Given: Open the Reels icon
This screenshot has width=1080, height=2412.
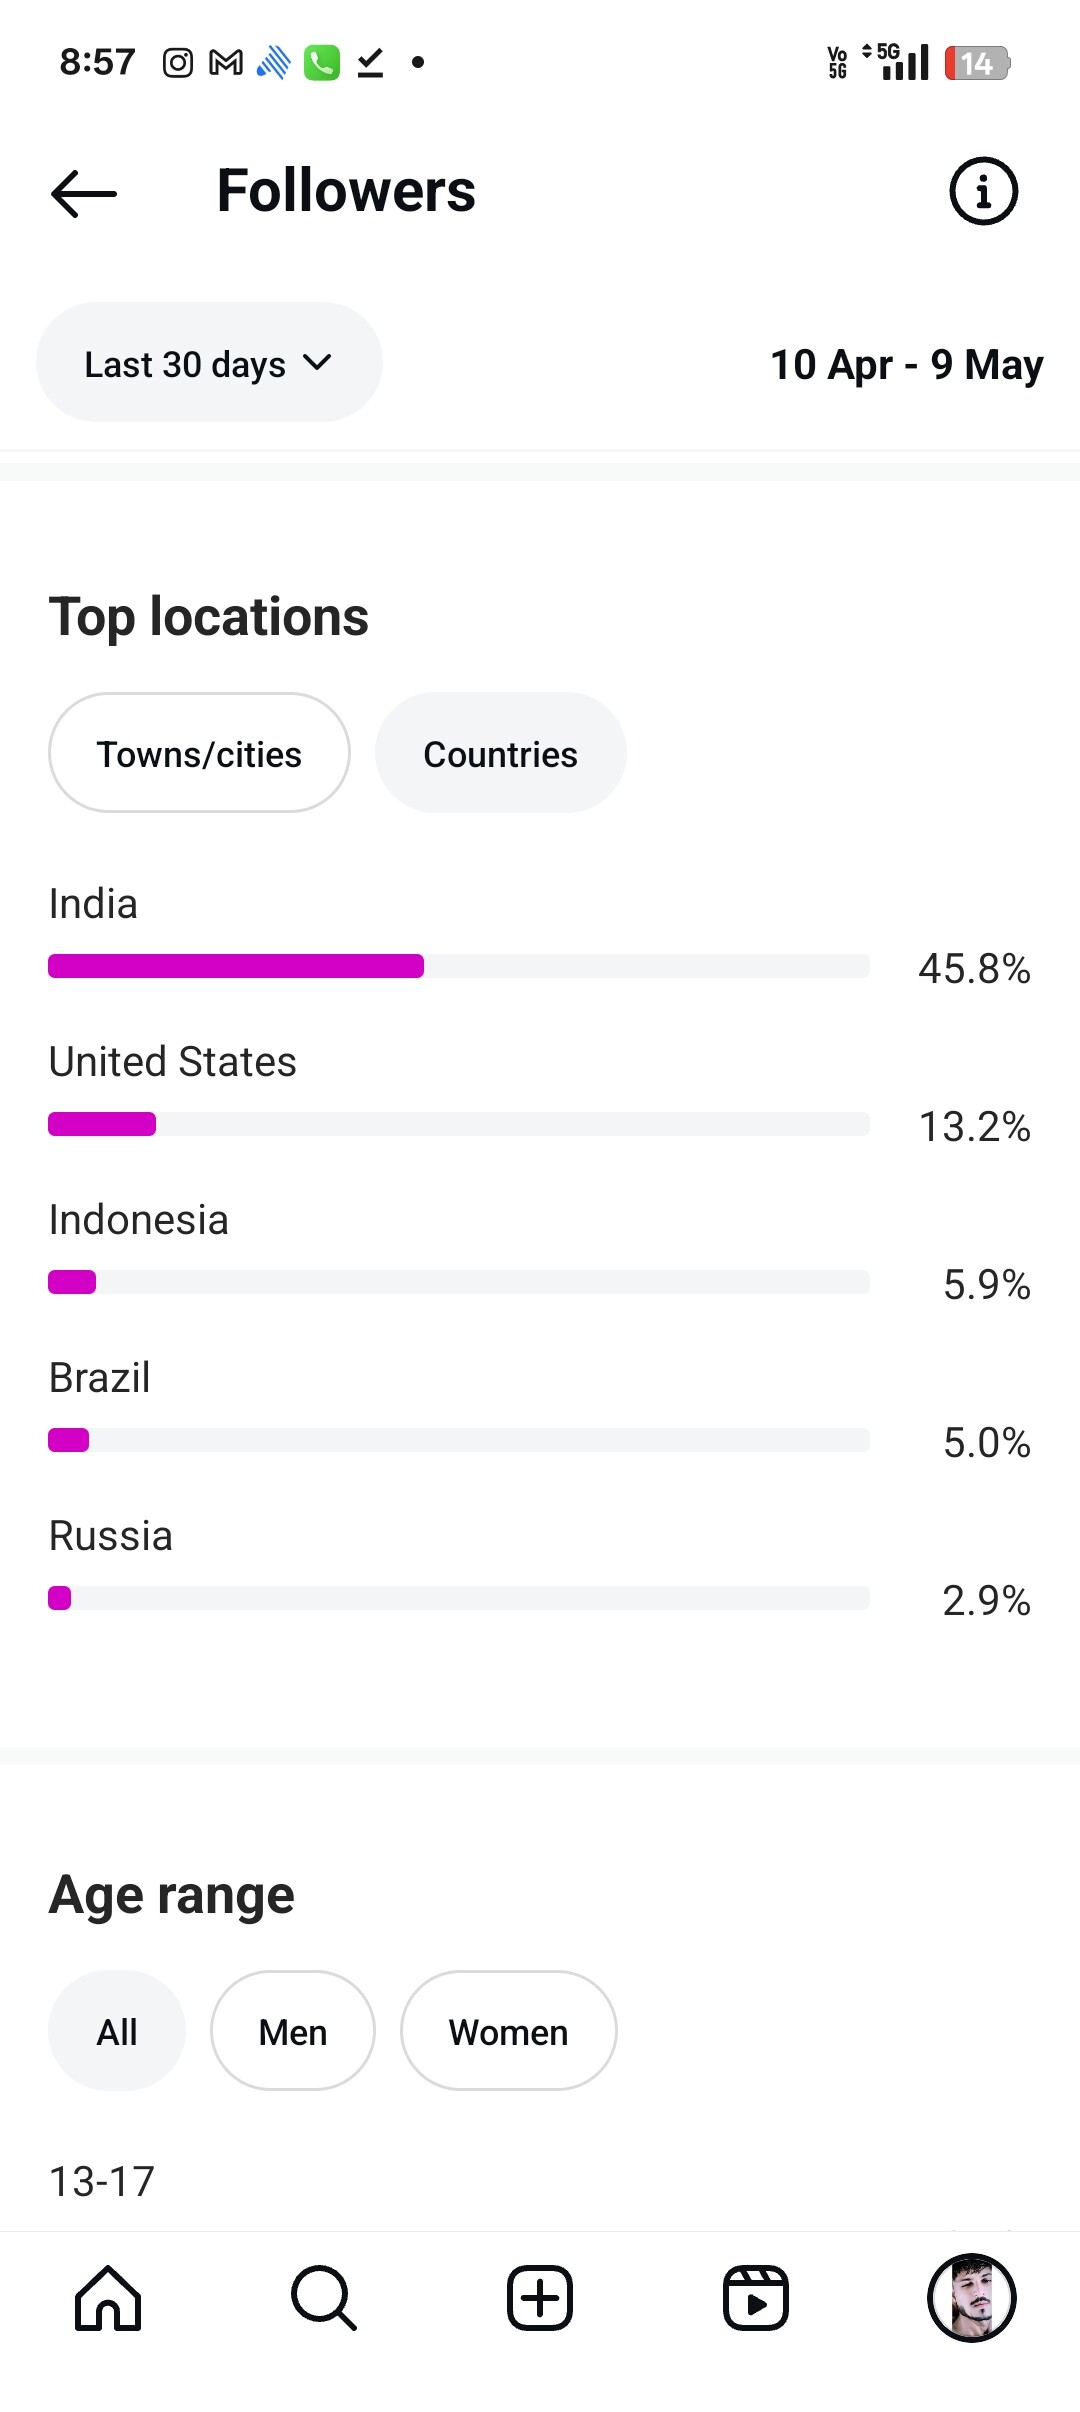Looking at the screenshot, I should click(756, 2298).
